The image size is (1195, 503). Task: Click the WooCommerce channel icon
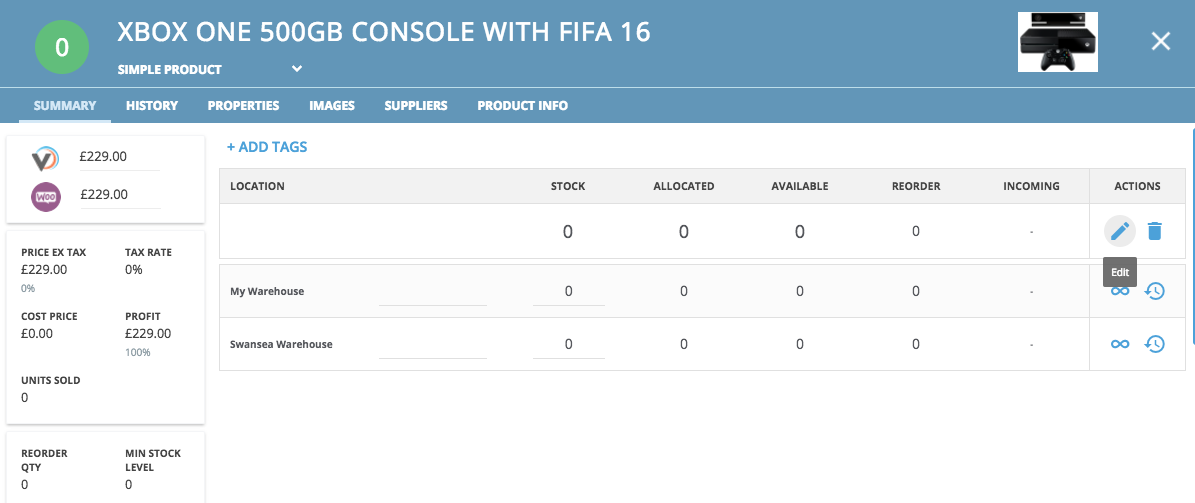45,196
